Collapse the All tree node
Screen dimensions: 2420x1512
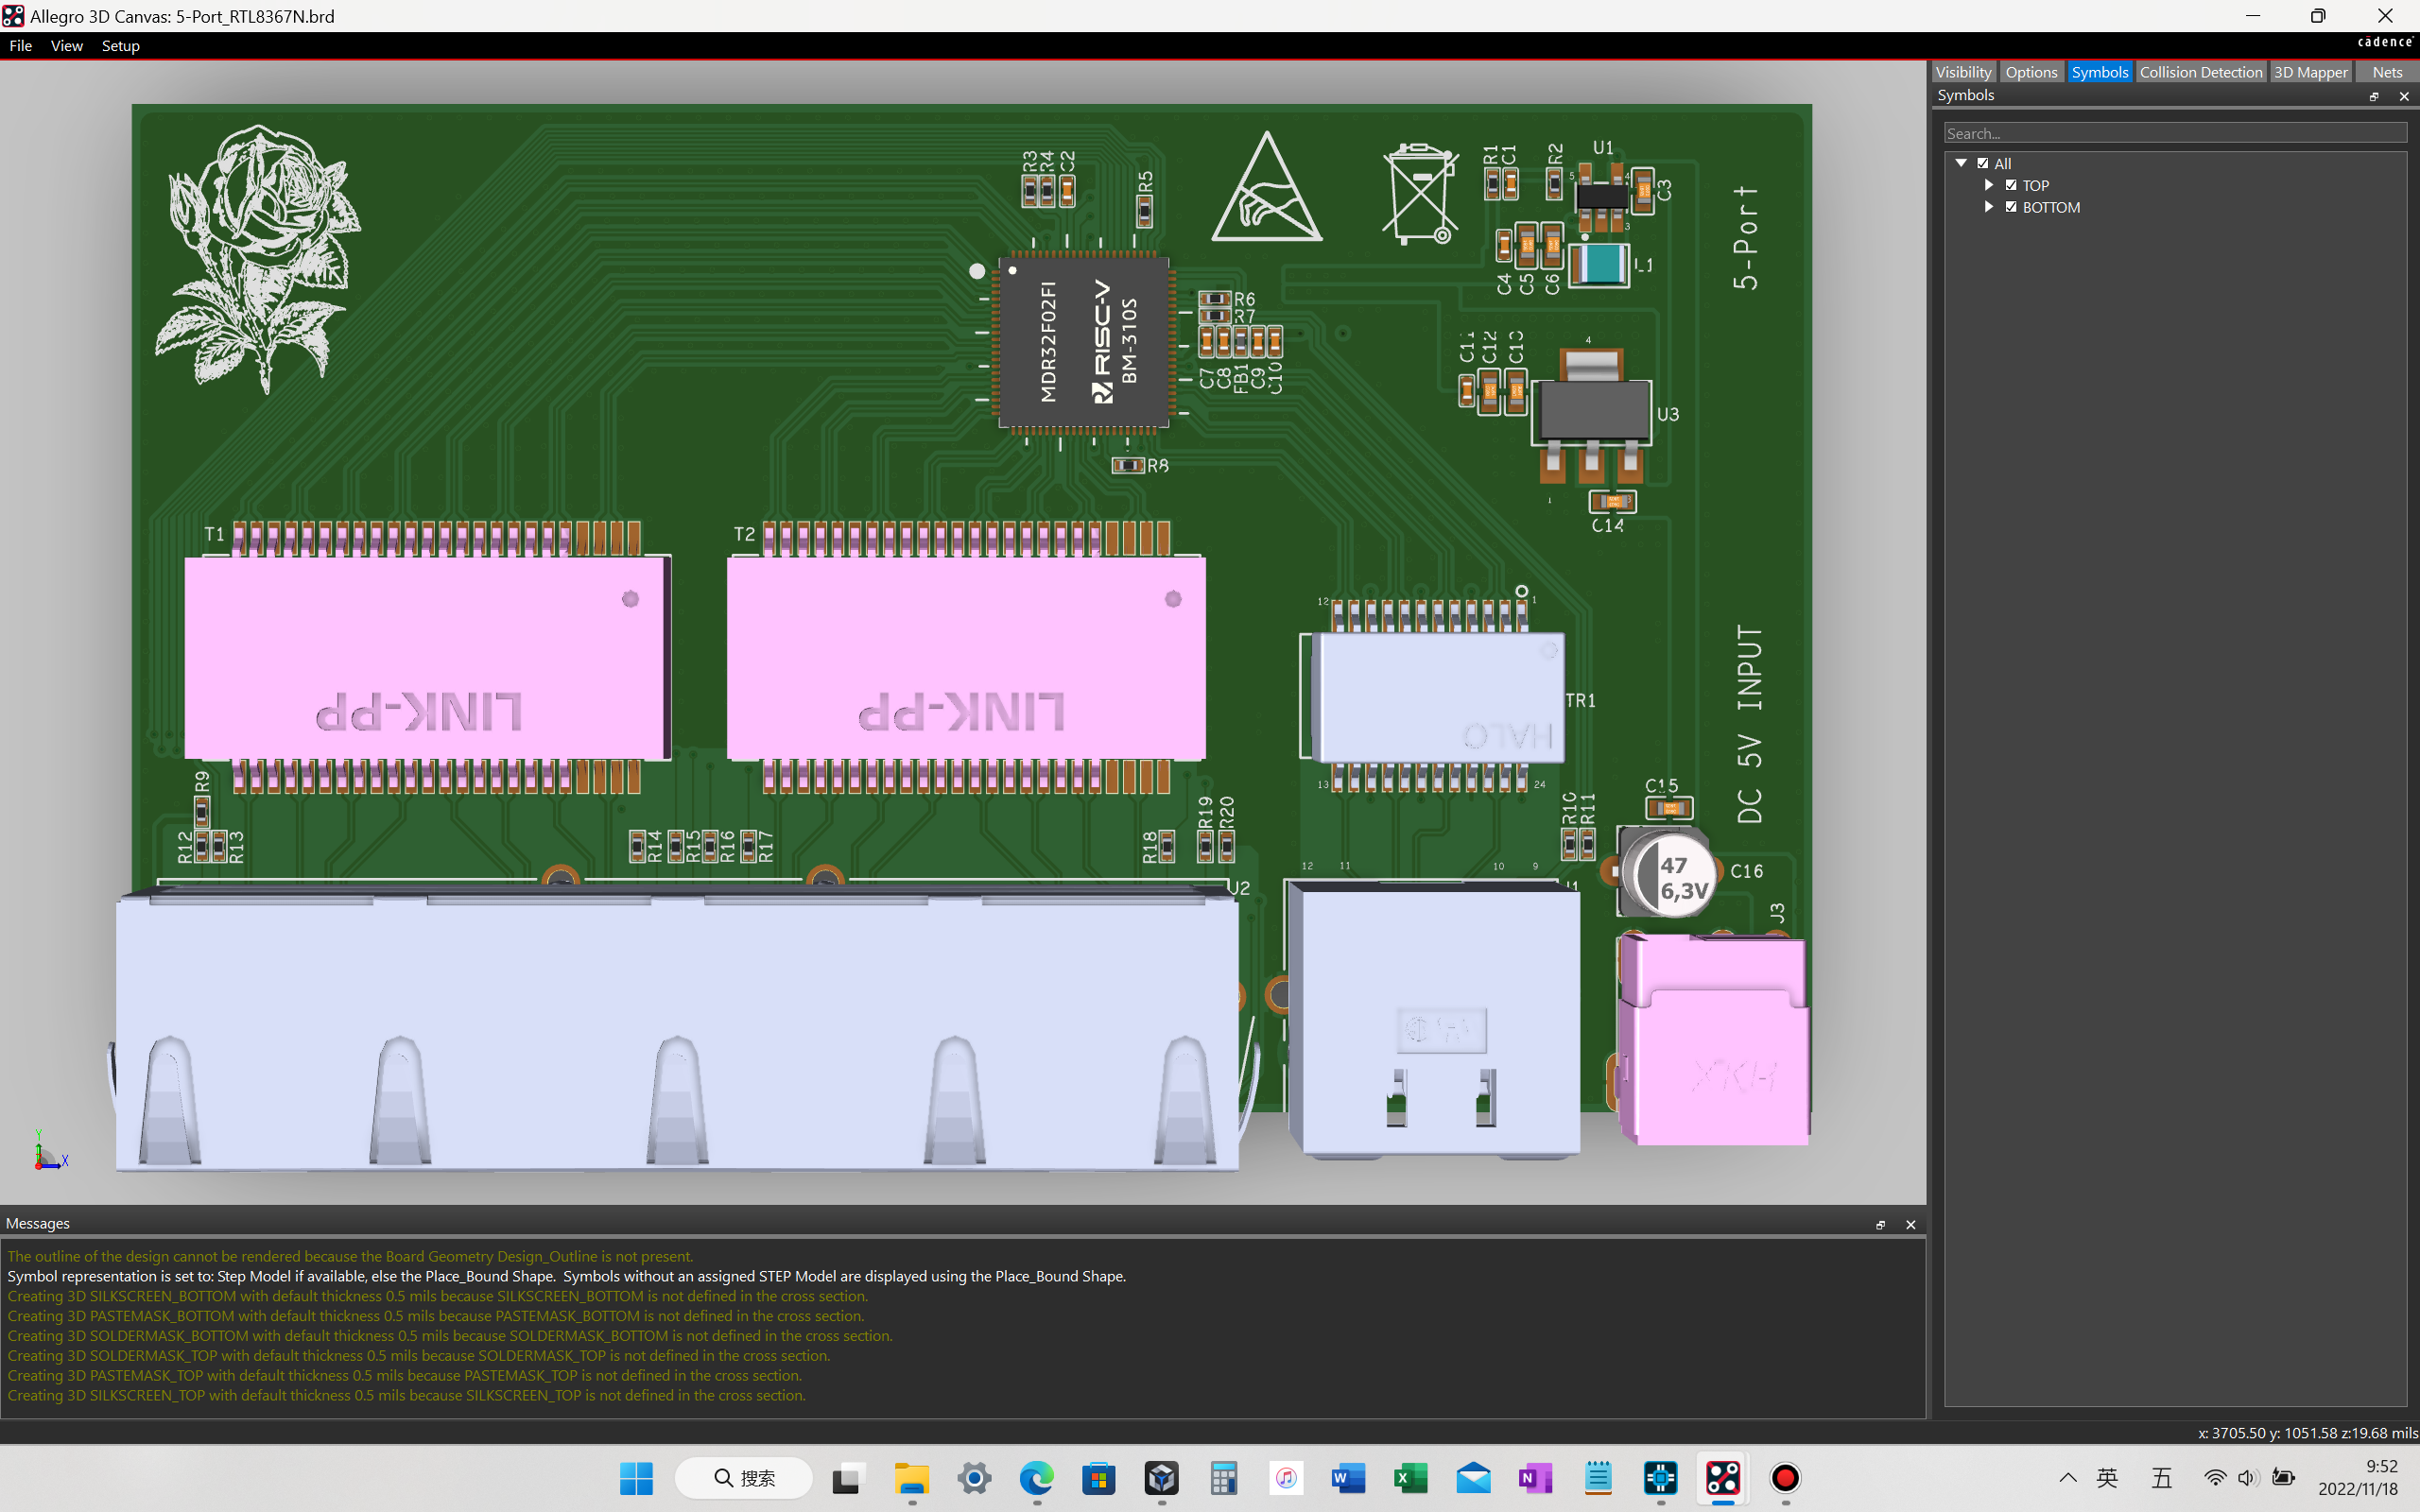point(1960,162)
